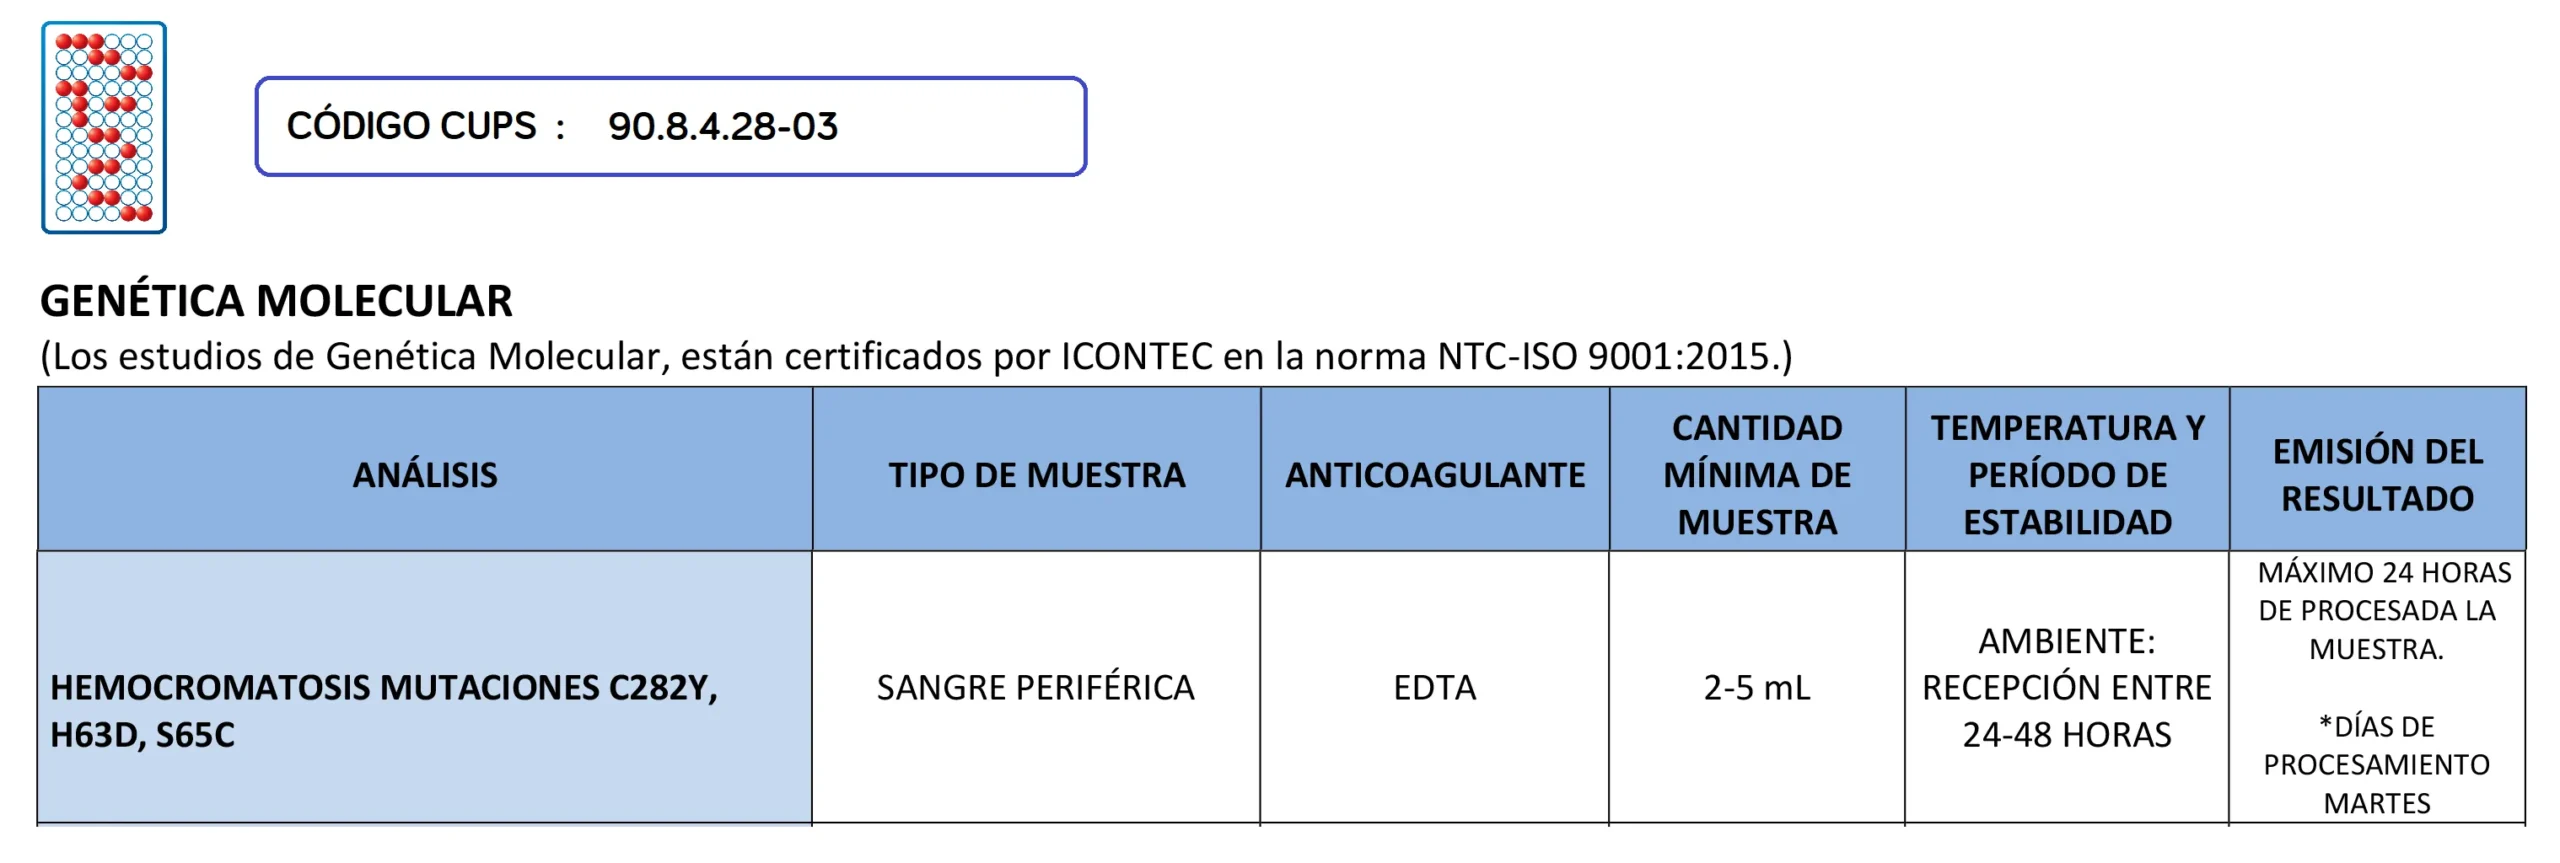Select the 2-5 mL quantity cell
Viewport: 2560px width, 863px height.
tap(1757, 688)
